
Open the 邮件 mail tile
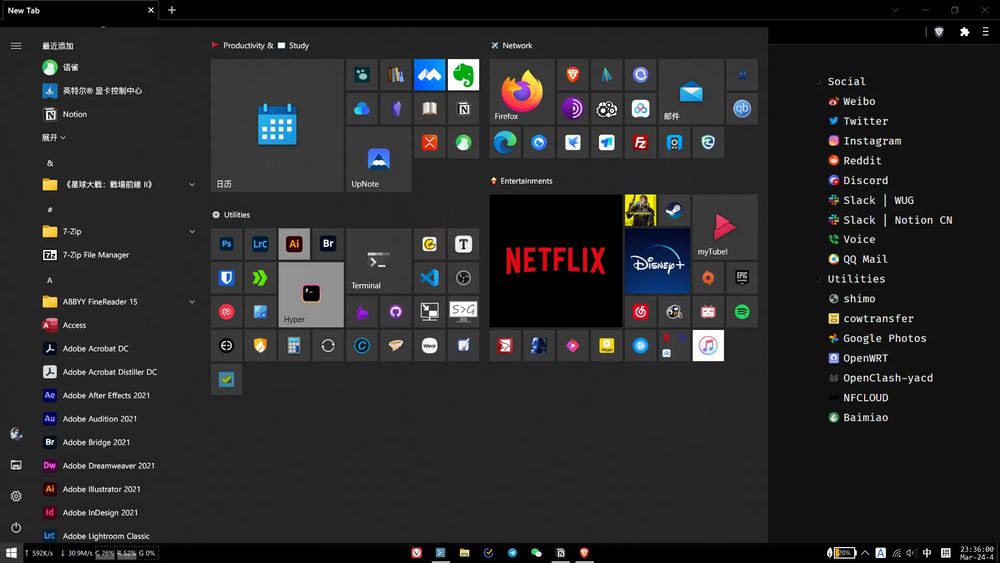click(691, 92)
